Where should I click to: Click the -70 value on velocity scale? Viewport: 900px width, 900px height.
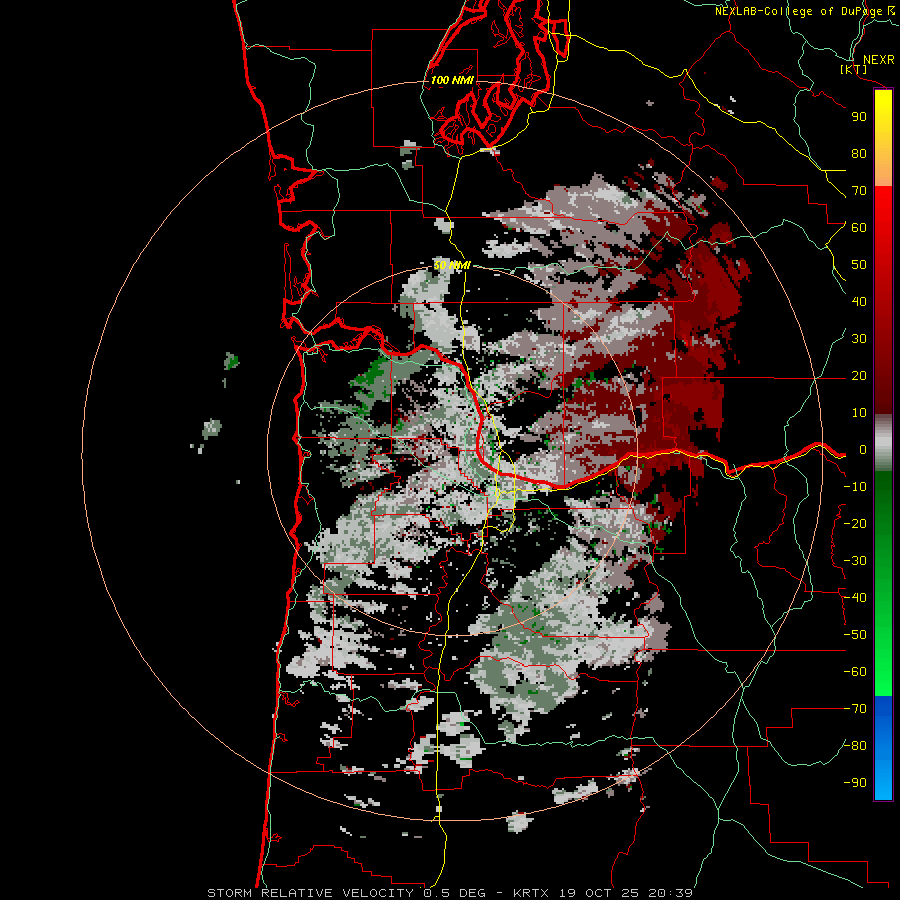click(855, 709)
